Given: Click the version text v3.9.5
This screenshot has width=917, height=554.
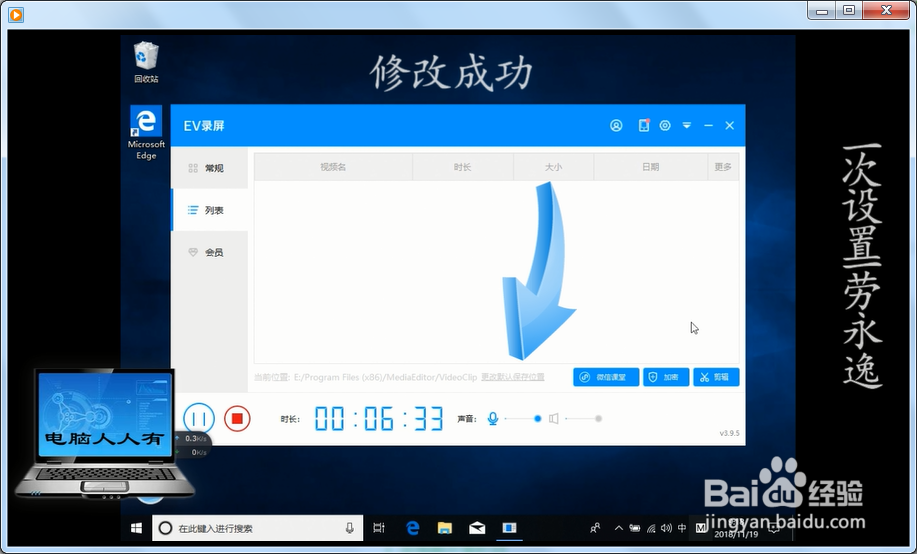Looking at the screenshot, I should tap(729, 433).
